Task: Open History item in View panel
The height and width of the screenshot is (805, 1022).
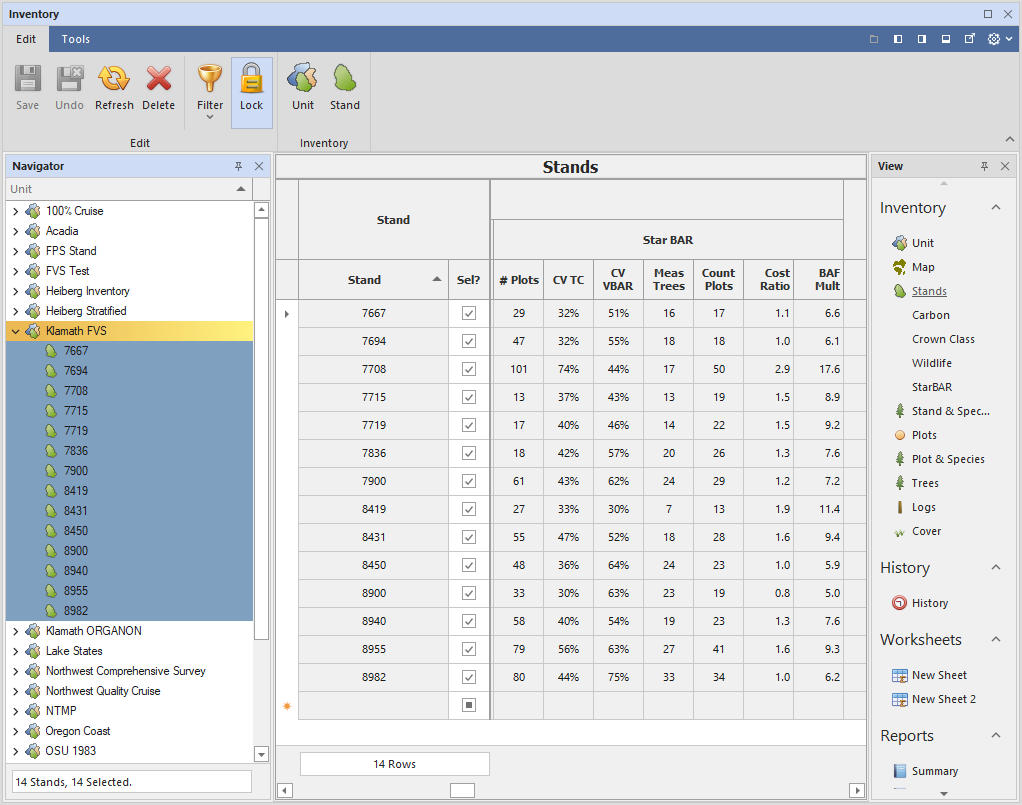Action: point(929,604)
